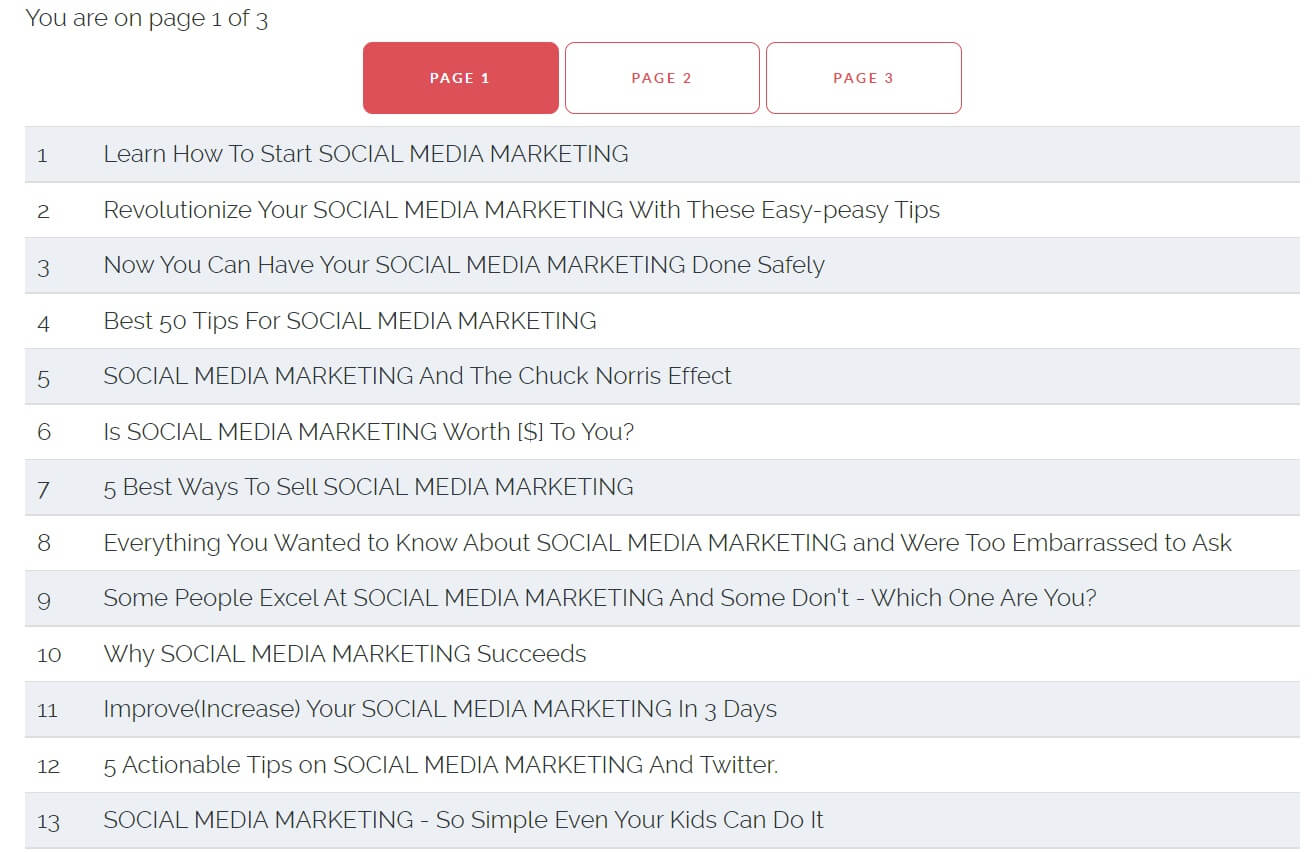Open "So Simple Even Your Kids Can Do It"
Viewport: 1315px width, 852px height.
tap(463, 820)
